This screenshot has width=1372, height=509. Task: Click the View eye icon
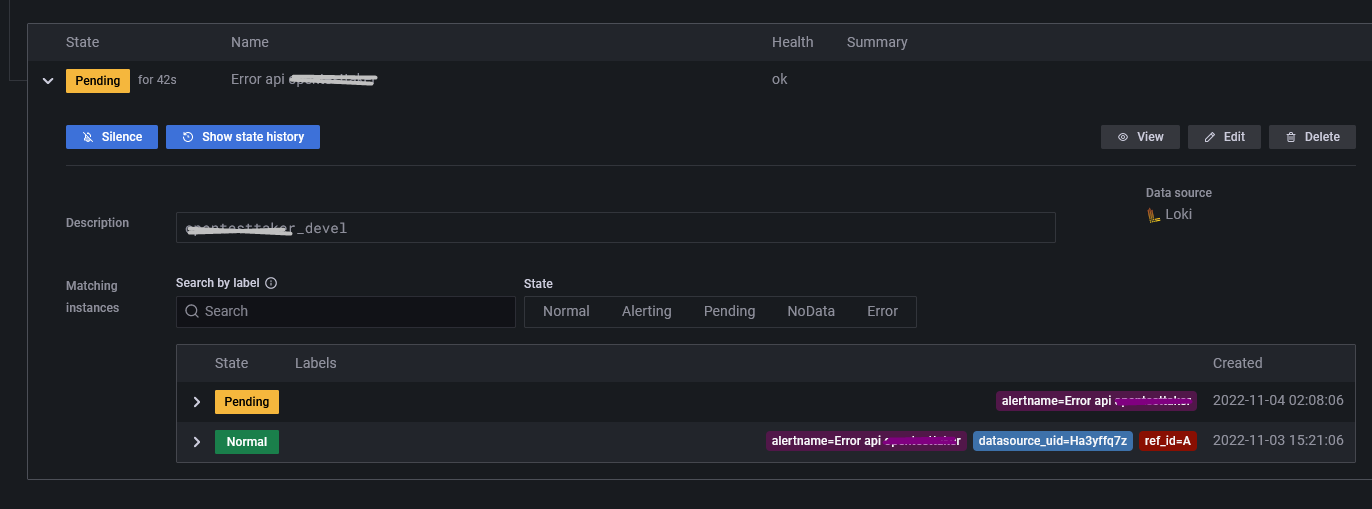1123,137
